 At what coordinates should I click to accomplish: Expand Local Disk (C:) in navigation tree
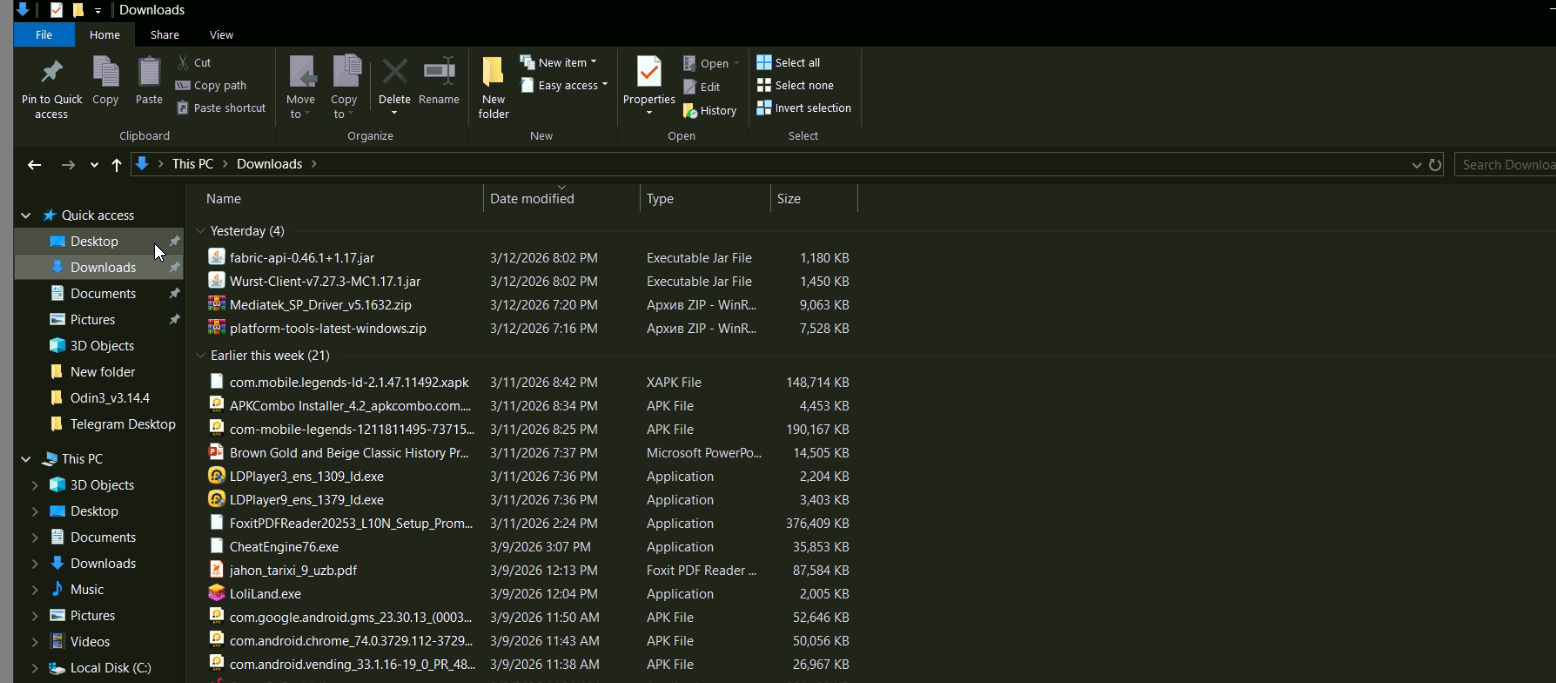pos(35,668)
